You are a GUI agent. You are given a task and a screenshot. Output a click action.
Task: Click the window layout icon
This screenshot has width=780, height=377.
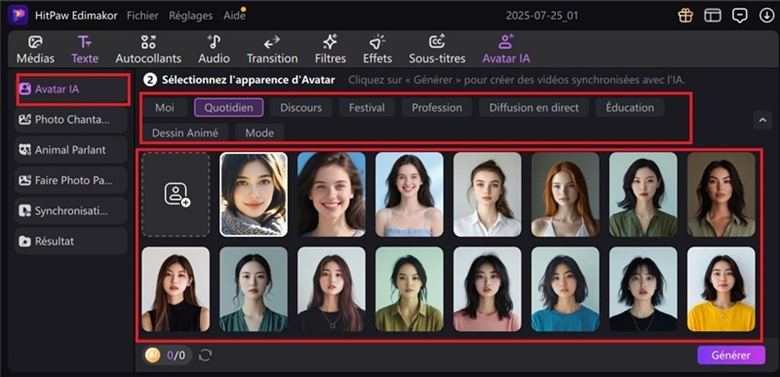712,15
